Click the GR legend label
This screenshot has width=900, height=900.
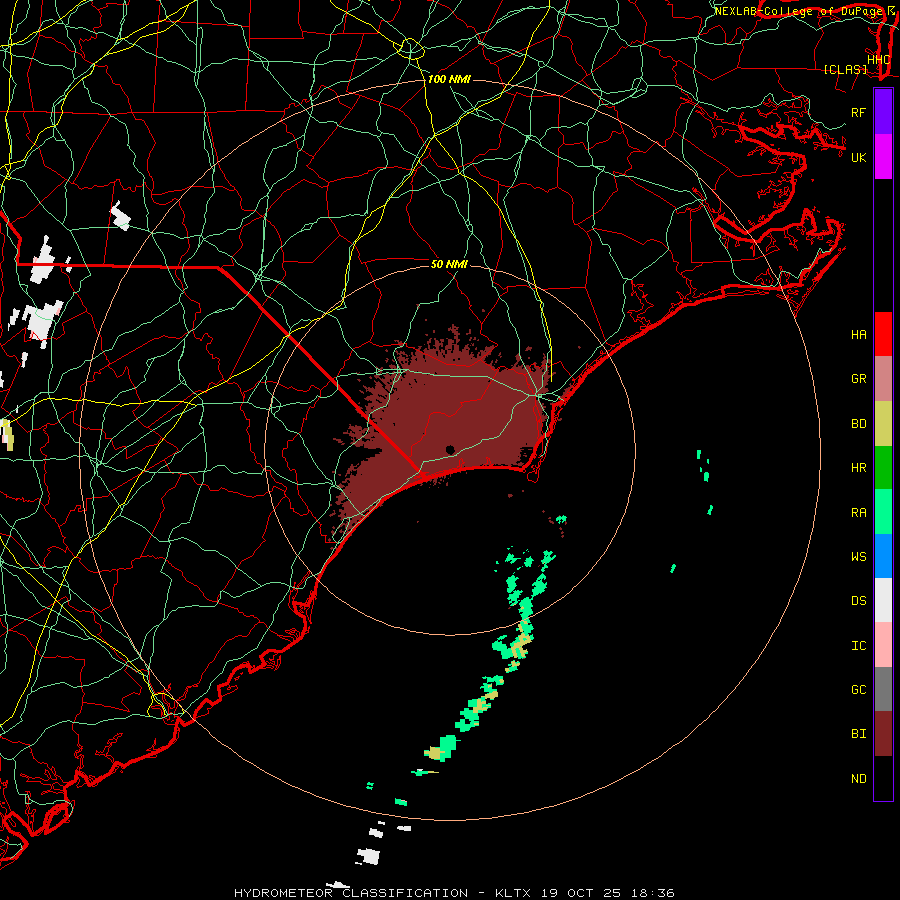pyautogui.click(x=858, y=379)
